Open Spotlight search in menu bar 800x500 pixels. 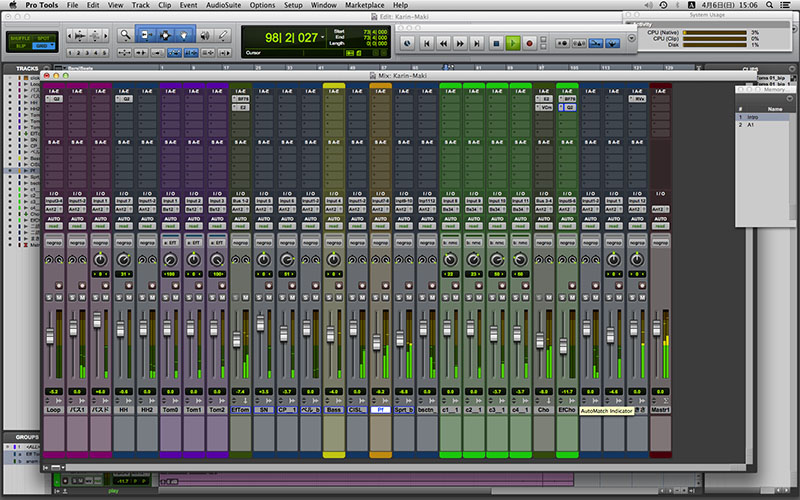click(x=769, y=5)
